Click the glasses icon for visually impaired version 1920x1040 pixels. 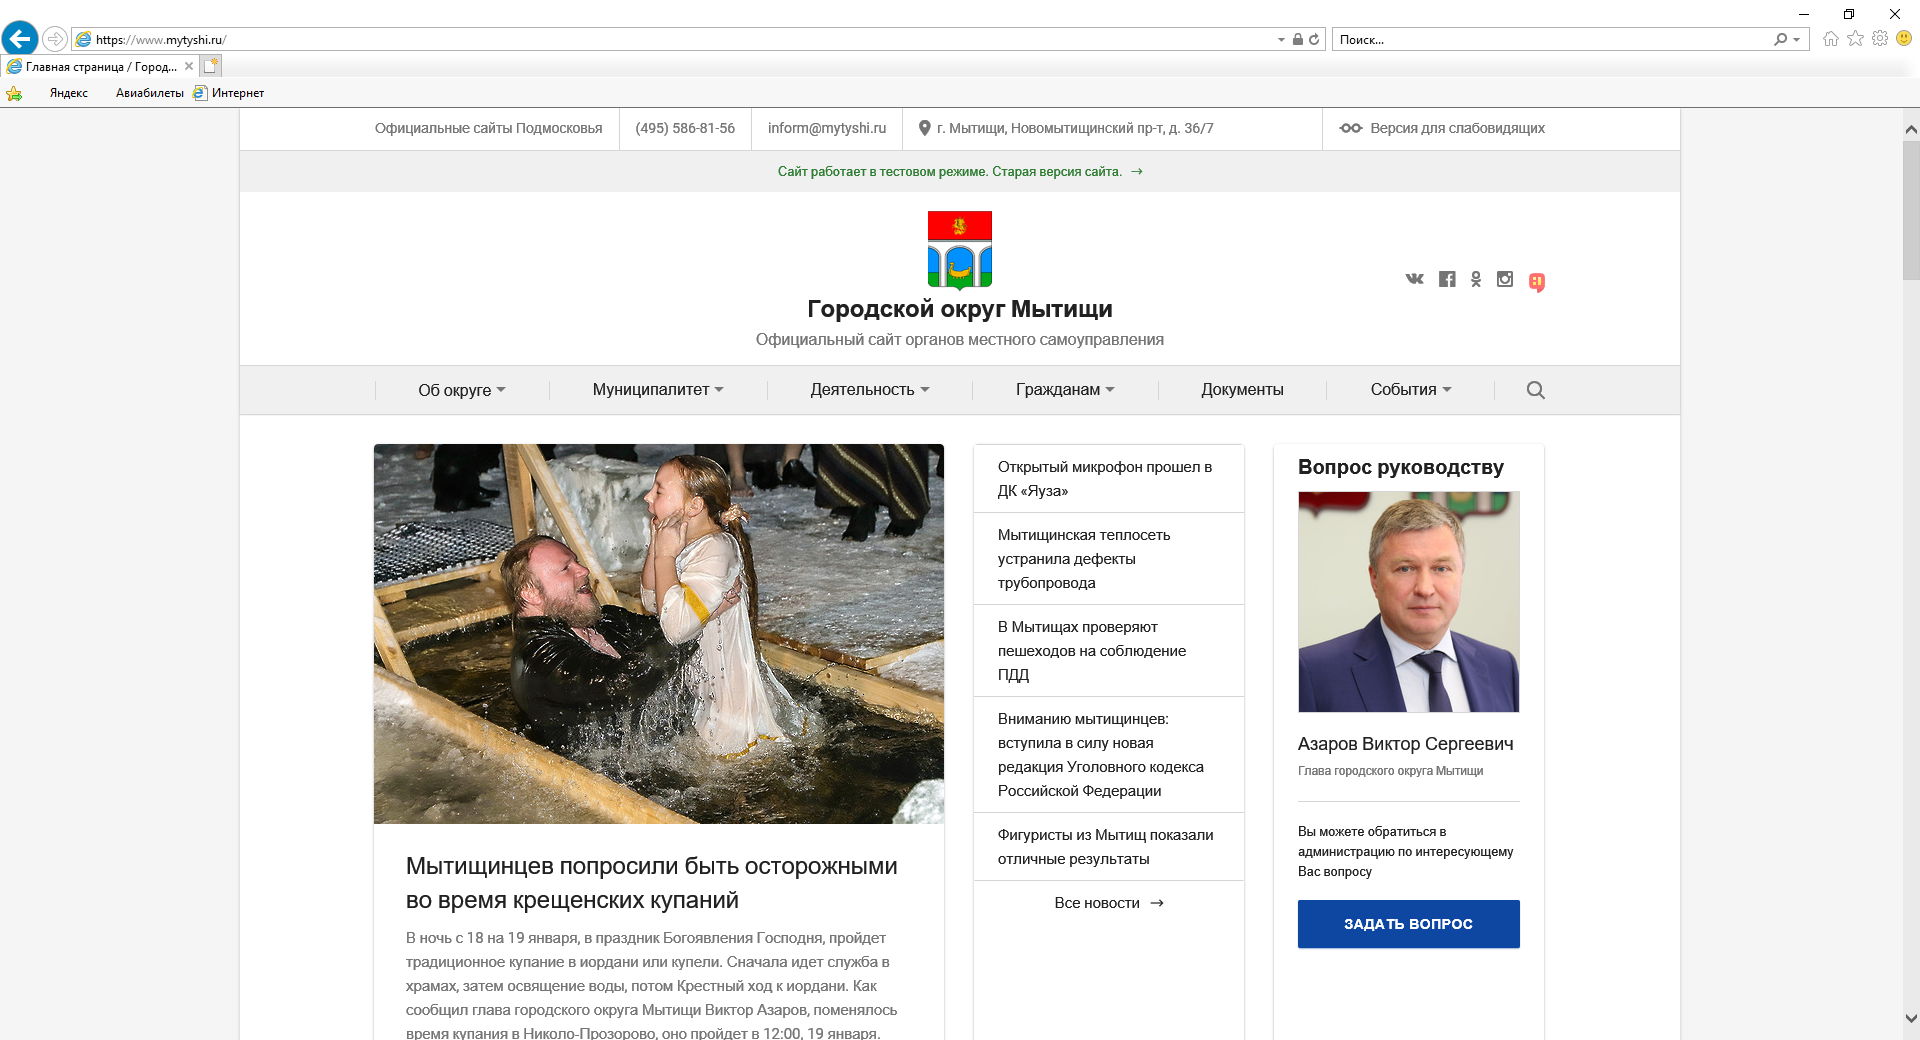coord(1351,128)
